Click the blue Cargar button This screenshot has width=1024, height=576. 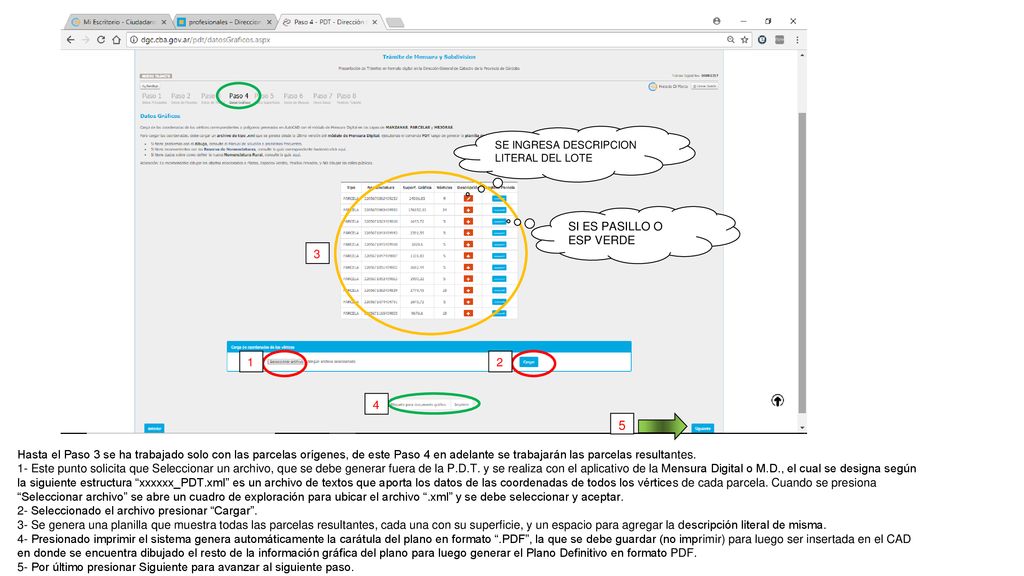(529, 362)
